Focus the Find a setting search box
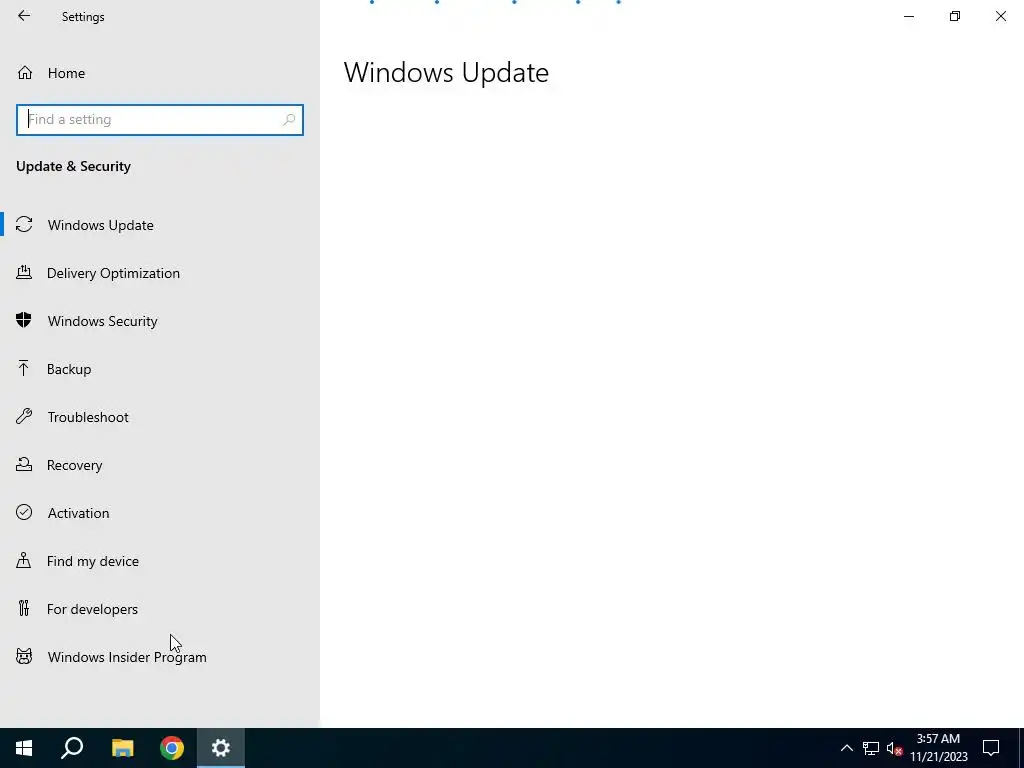The height and width of the screenshot is (768, 1024). 160,120
